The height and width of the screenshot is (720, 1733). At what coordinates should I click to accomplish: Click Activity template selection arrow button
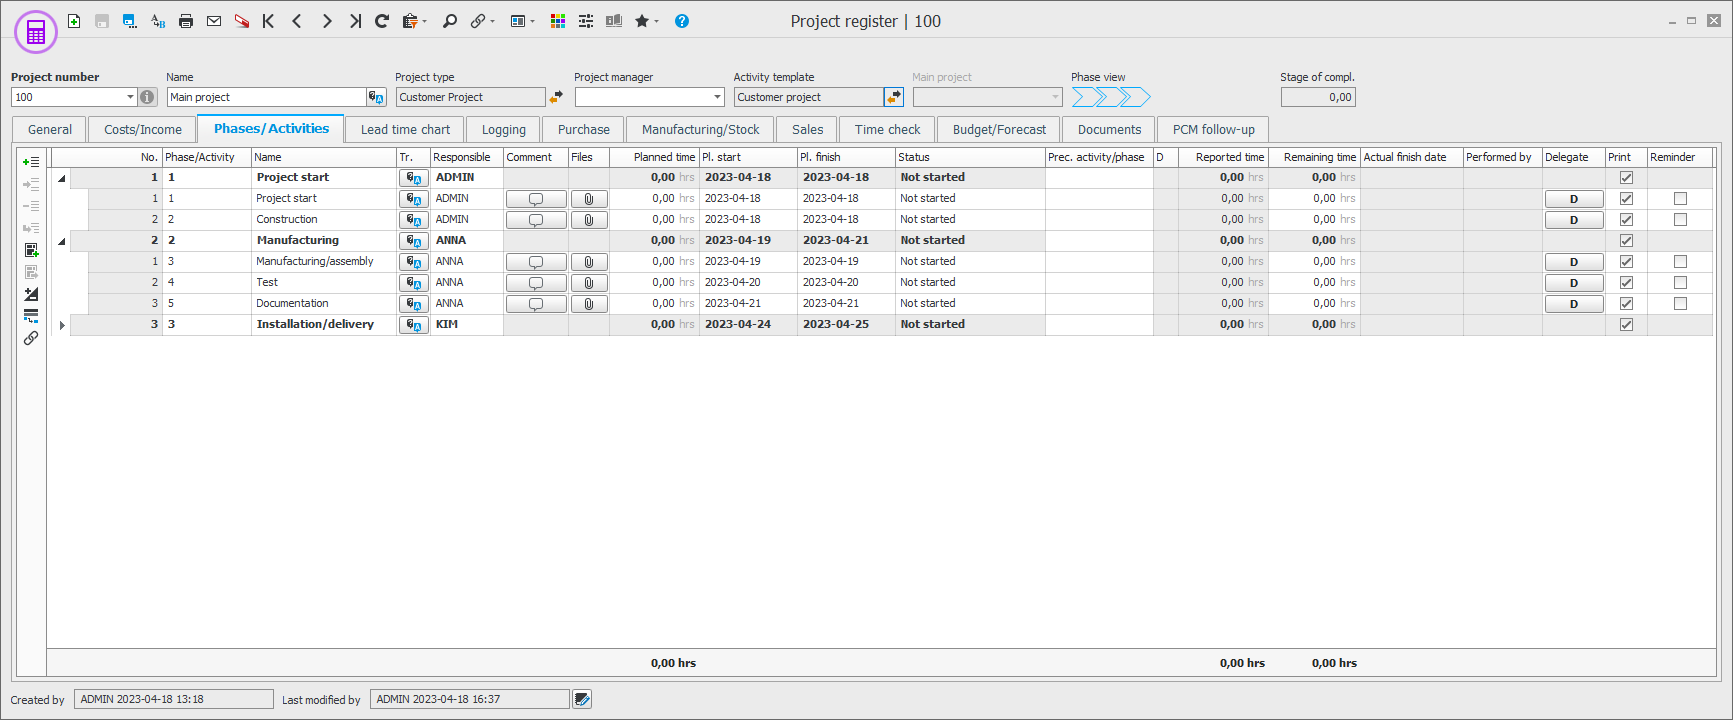coord(894,97)
